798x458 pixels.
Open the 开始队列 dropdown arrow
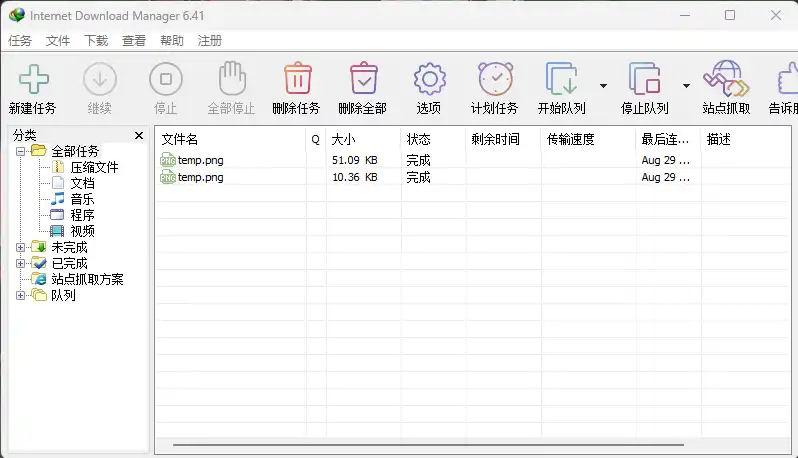[x=603, y=86]
